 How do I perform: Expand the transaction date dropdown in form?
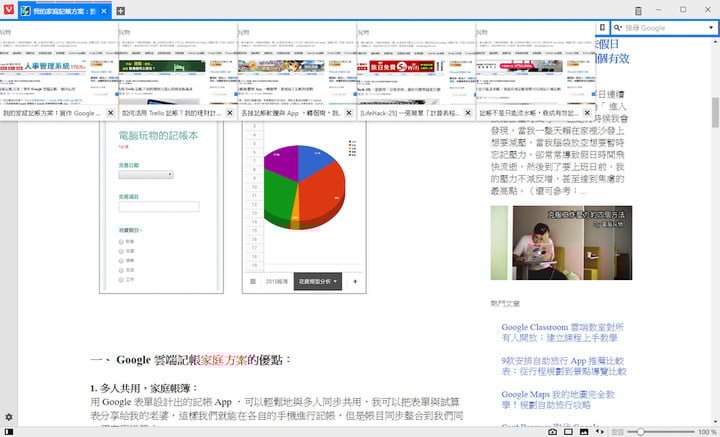click(x=146, y=174)
